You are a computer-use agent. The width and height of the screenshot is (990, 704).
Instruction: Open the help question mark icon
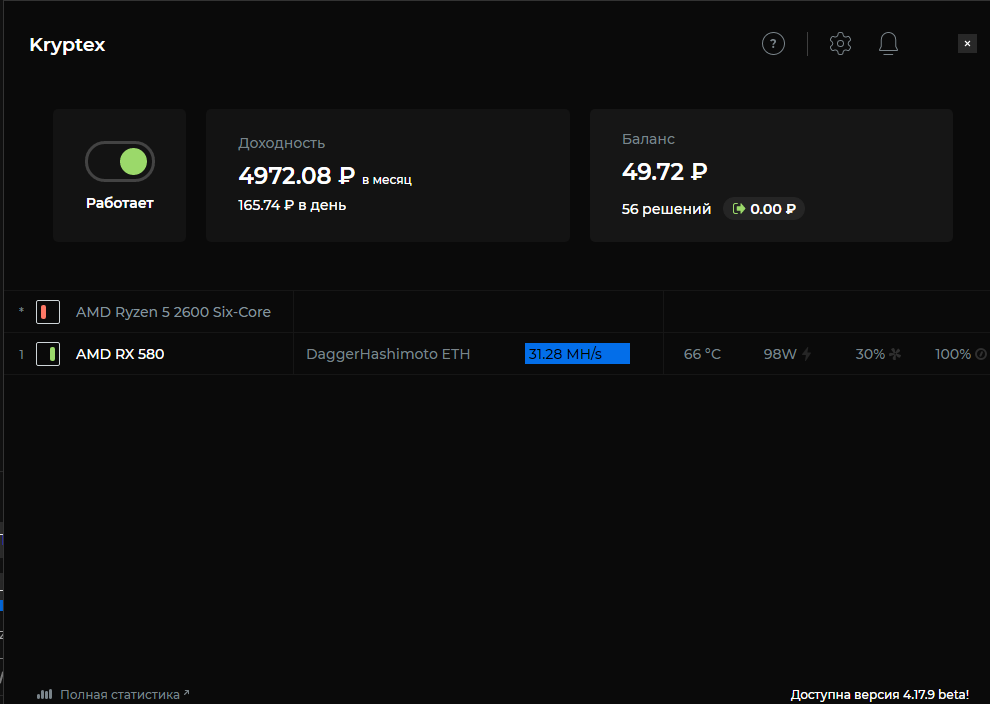pyautogui.click(x=773, y=44)
